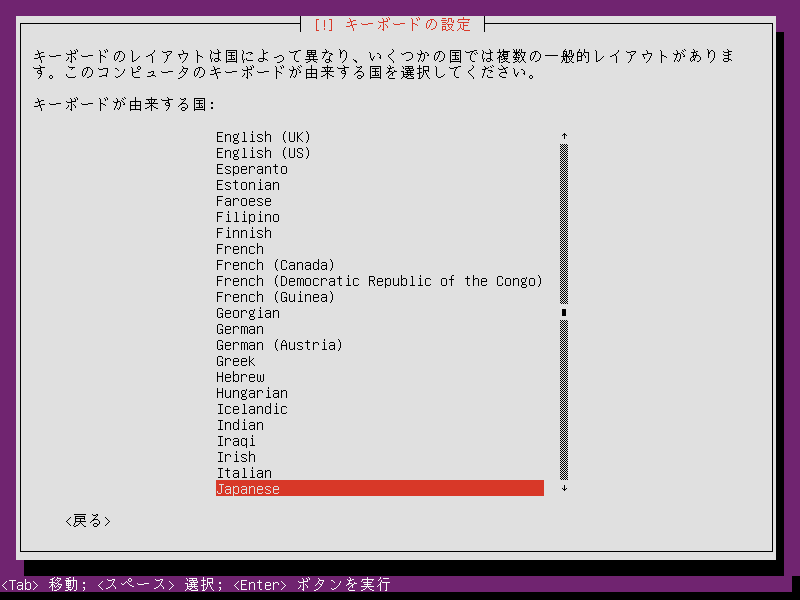This screenshot has width=800, height=600.
Task: Choose English (US) from the list
Action: click(263, 153)
